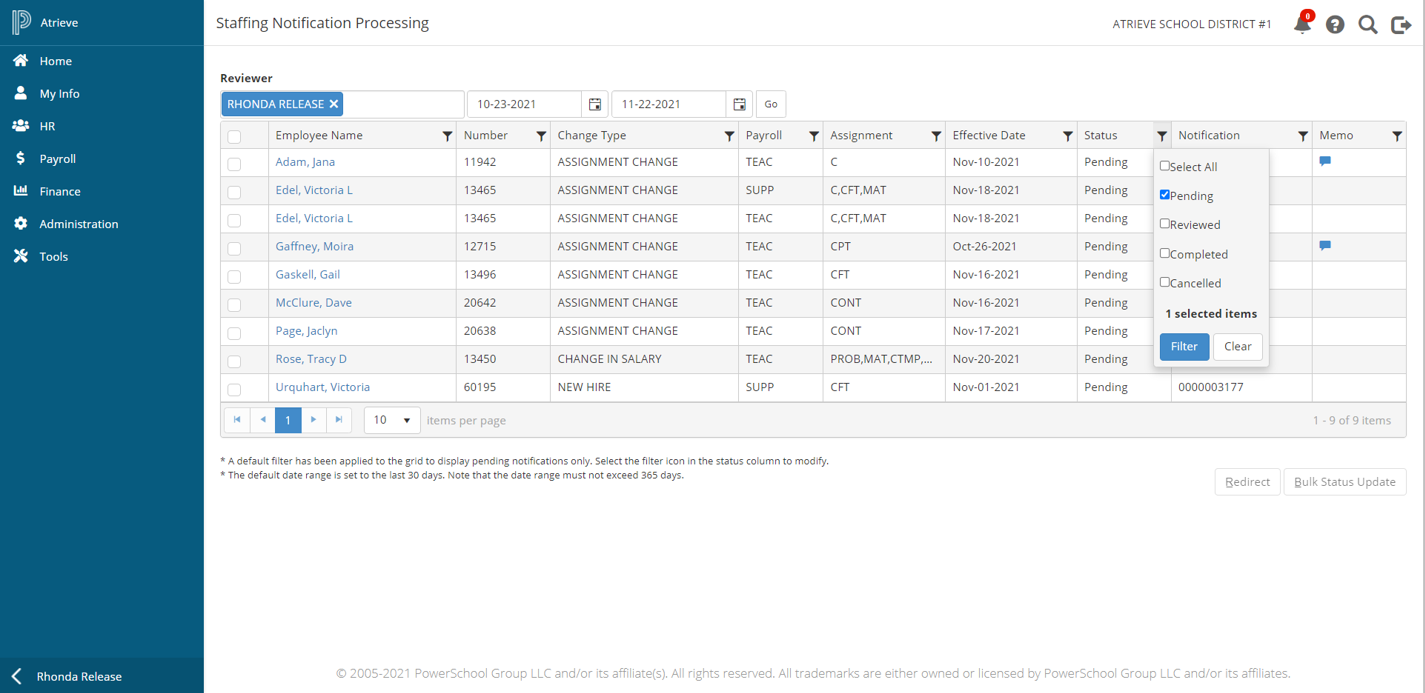The image size is (1425, 693).
Task: Open the Change Type column filter
Action: (729, 136)
